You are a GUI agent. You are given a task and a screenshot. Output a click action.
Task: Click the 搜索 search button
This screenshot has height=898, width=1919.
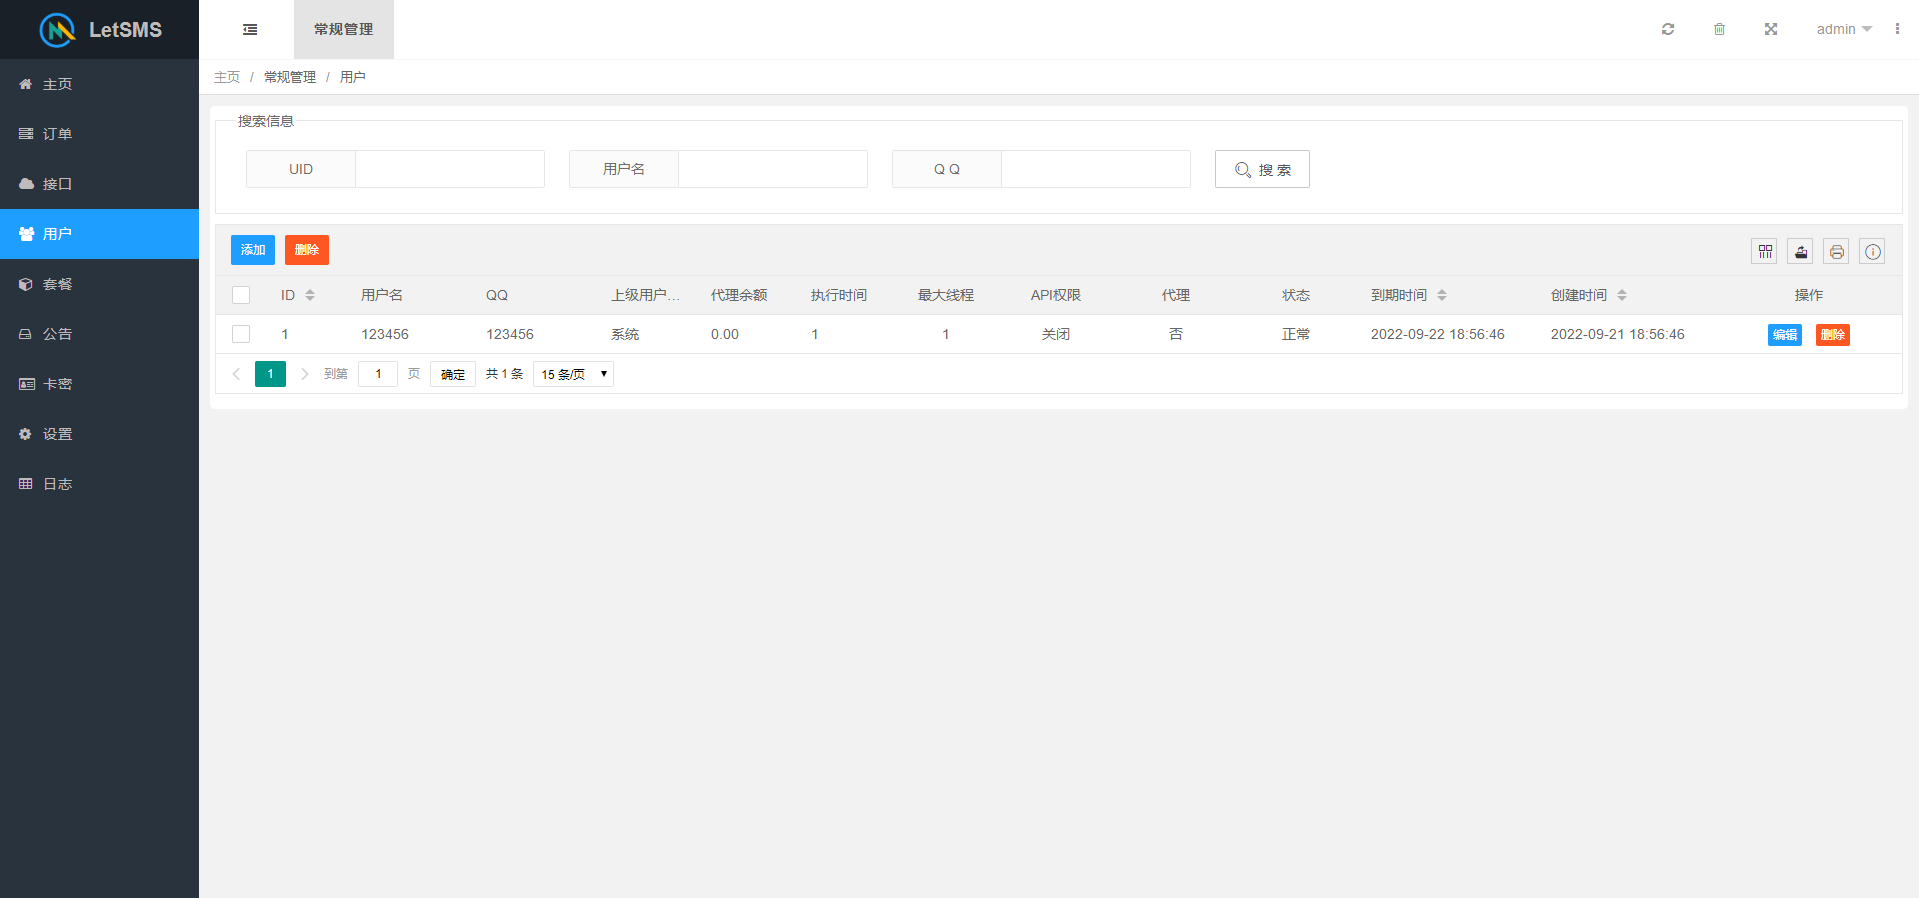pos(1262,169)
